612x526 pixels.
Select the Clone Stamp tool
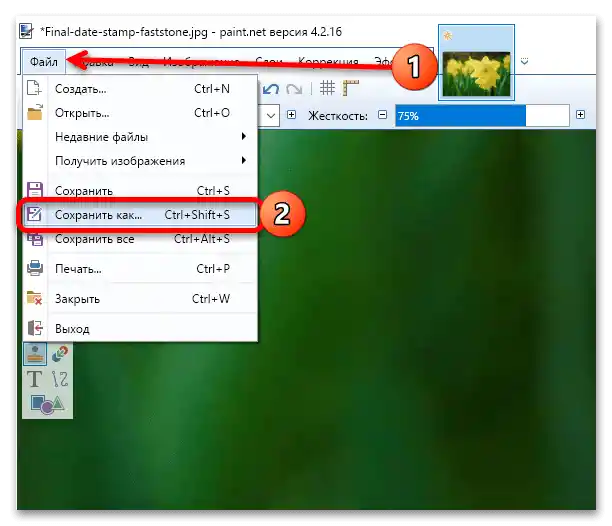point(35,354)
